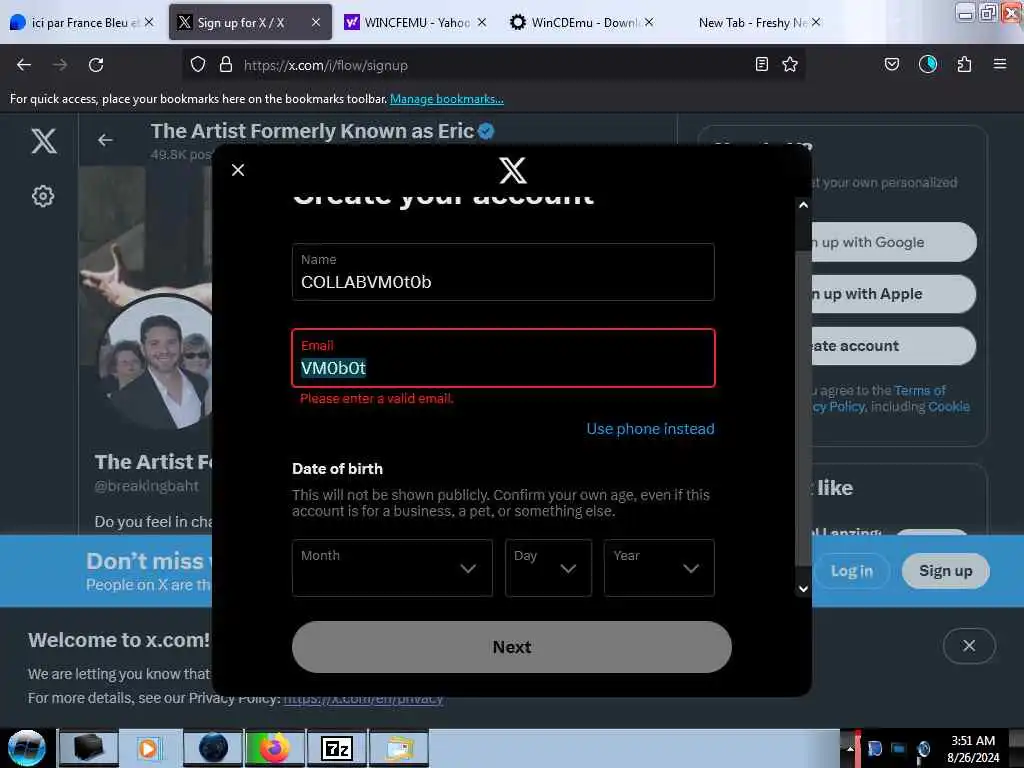Image resolution: width=1024 pixels, height=768 pixels.
Task: Open the Terms of Service link
Action: [920, 390]
